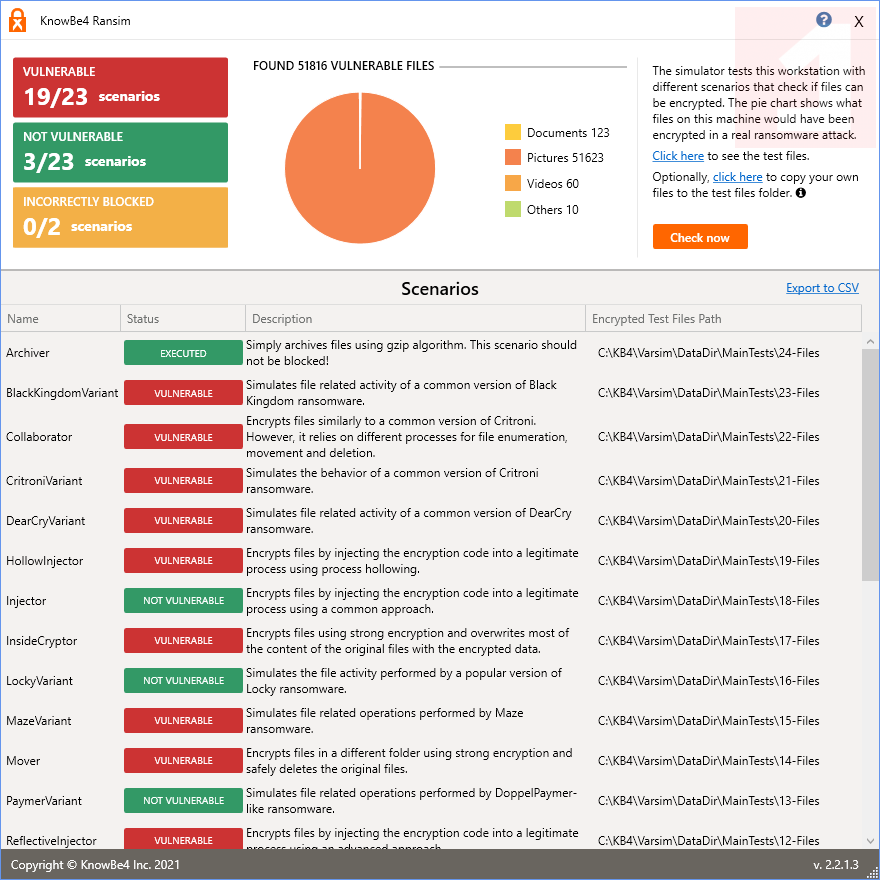880x880 pixels.
Task: Click the pie chart of vulnerable files
Action: click(x=360, y=168)
